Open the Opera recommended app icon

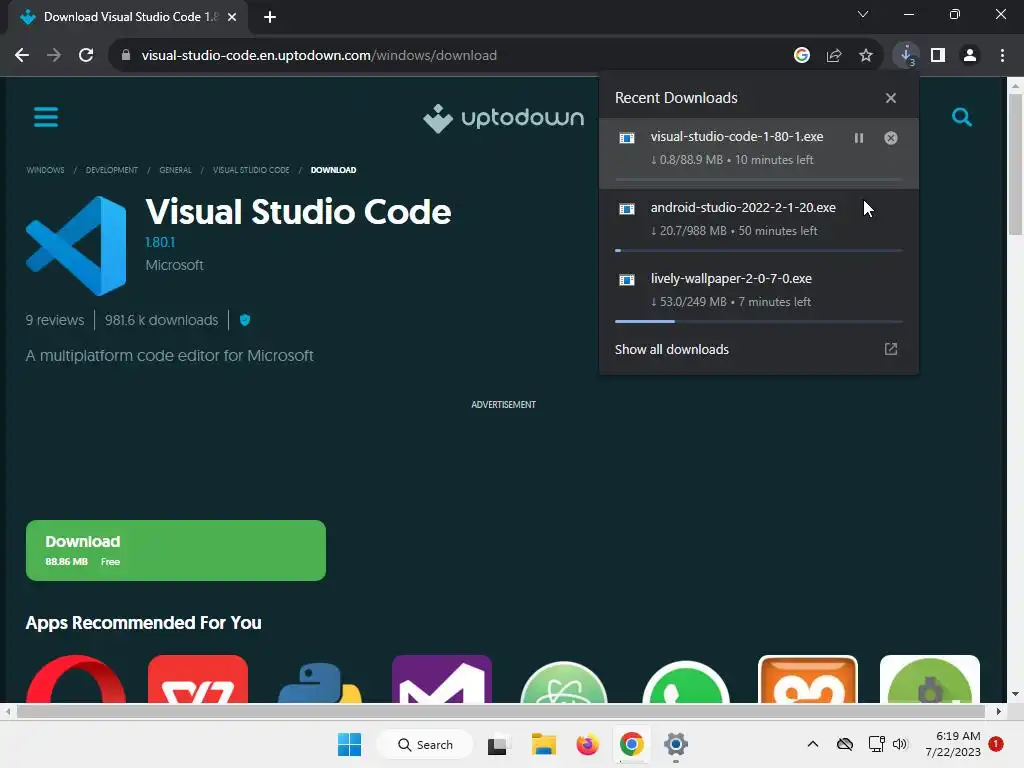76,679
